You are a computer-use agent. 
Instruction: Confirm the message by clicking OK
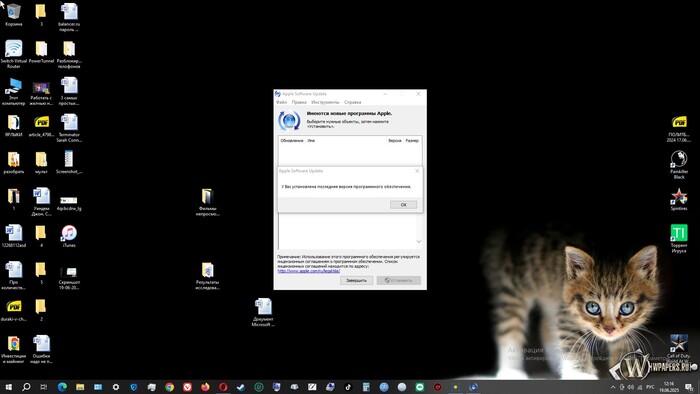[x=403, y=205]
